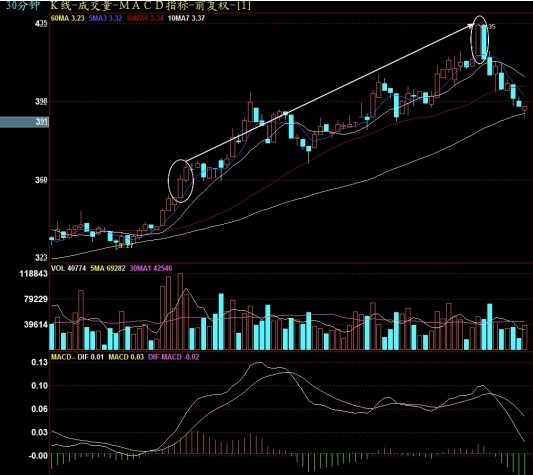533x475 pixels.
Task: Select the purple 30MA1 42546 volume label
Action: click(x=151, y=268)
